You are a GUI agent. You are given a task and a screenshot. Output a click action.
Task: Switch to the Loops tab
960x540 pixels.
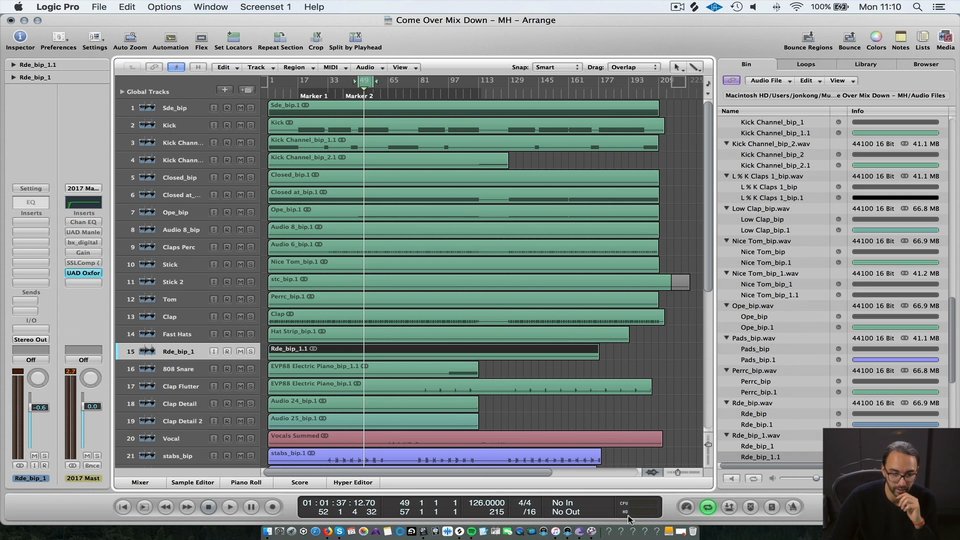(806, 64)
